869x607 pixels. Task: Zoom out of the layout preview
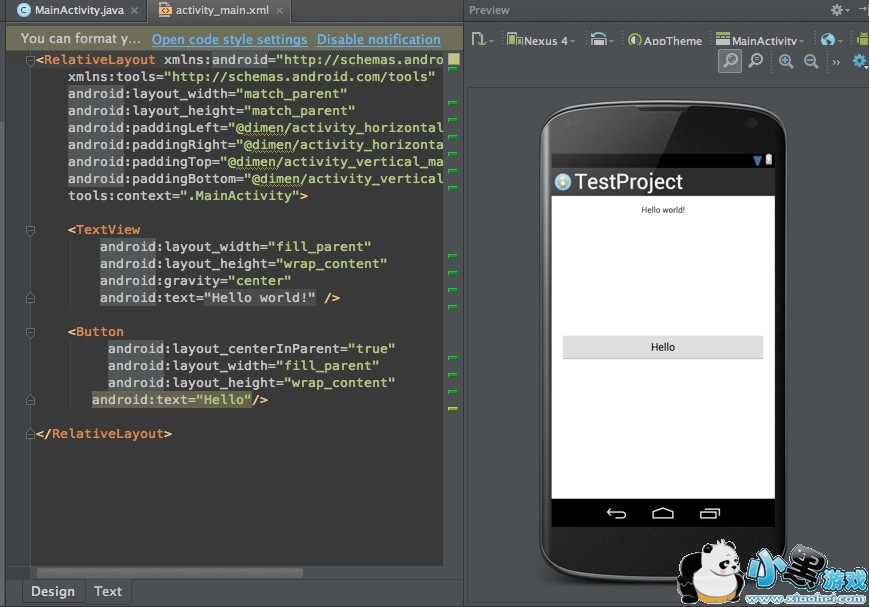[x=811, y=62]
